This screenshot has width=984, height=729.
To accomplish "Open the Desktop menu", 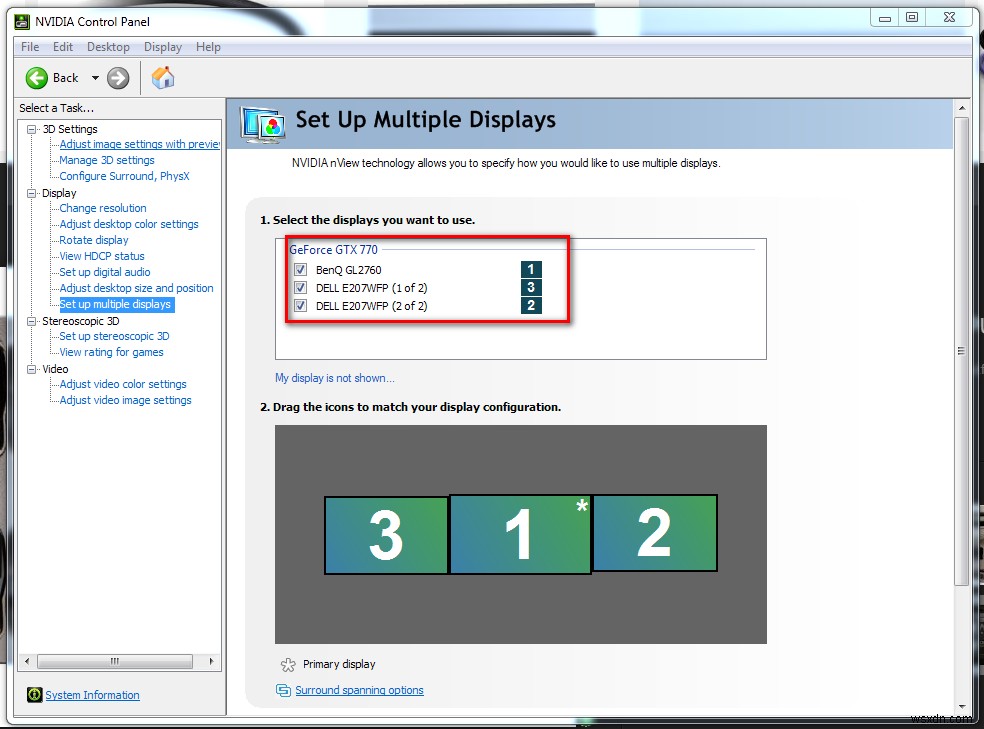I will click(108, 47).
